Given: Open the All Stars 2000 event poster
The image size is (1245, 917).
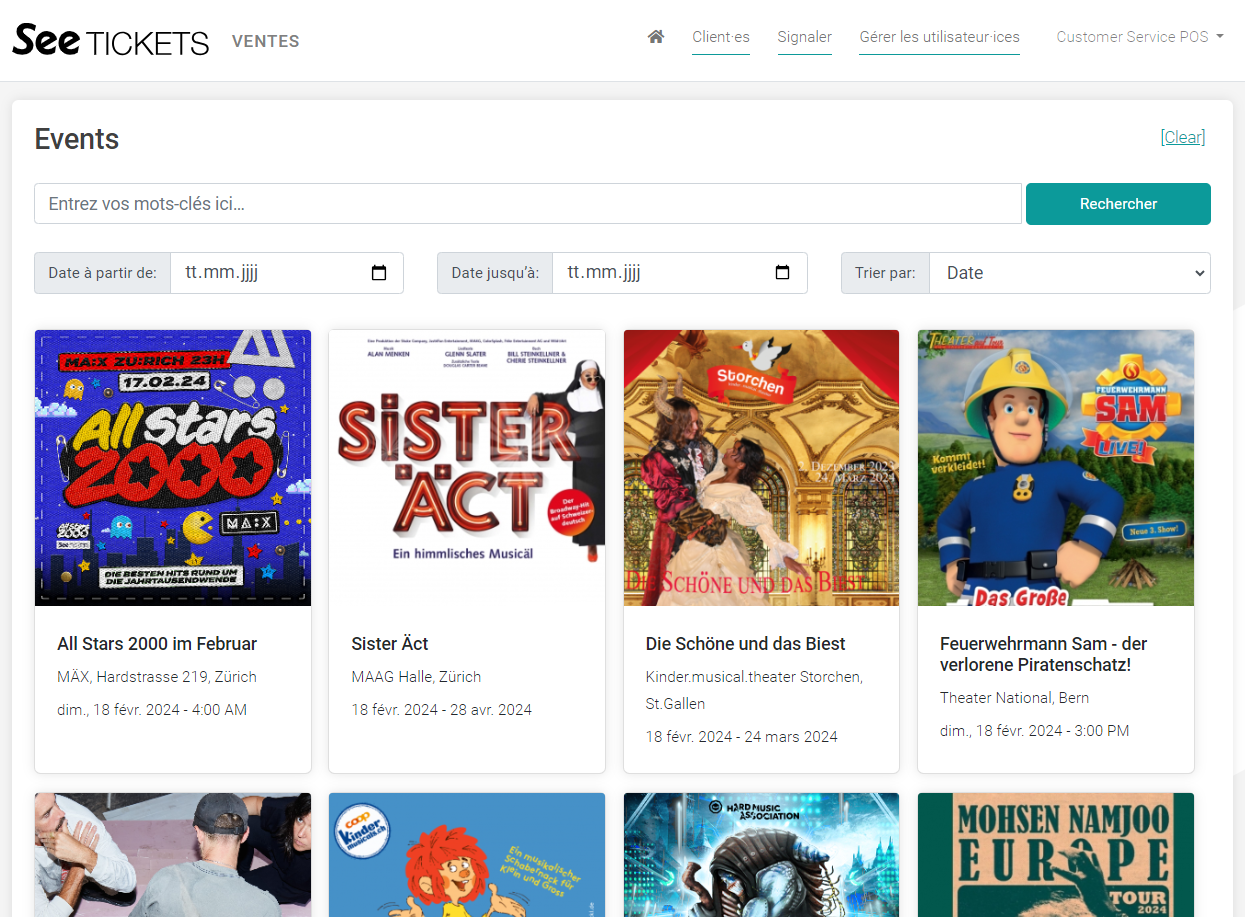Looking at the screenshot, I should point(173,468).
